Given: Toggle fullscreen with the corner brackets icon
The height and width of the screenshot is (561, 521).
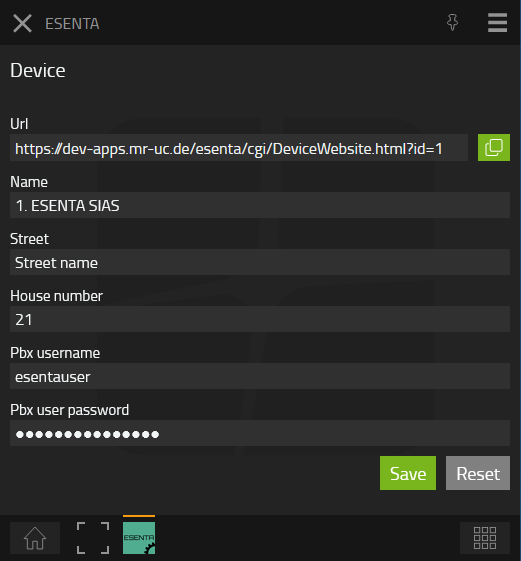Looking at the screenshot, I should [x=93, y=538].
